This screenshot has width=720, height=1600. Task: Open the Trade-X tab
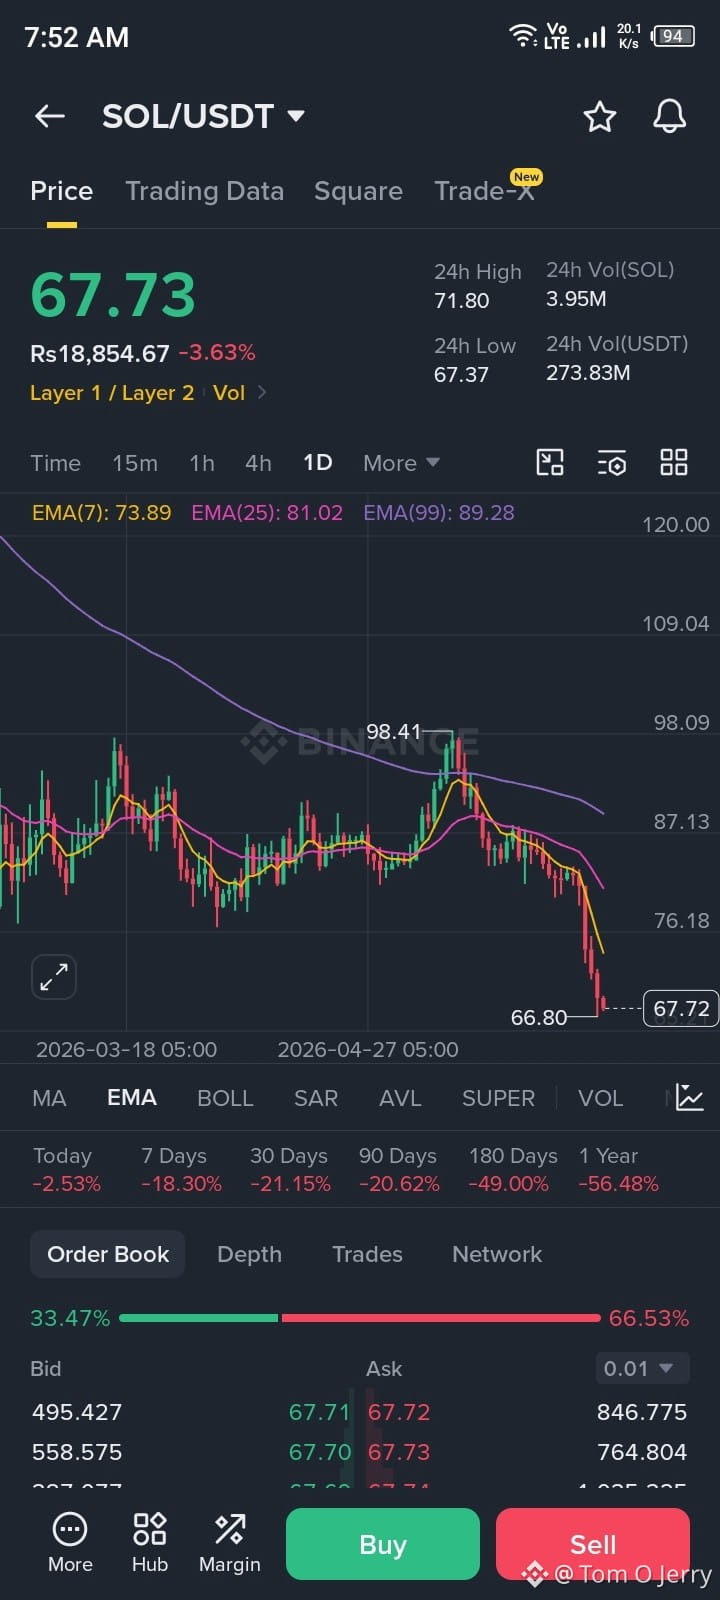pyautogui.click(x=485, y=191)
